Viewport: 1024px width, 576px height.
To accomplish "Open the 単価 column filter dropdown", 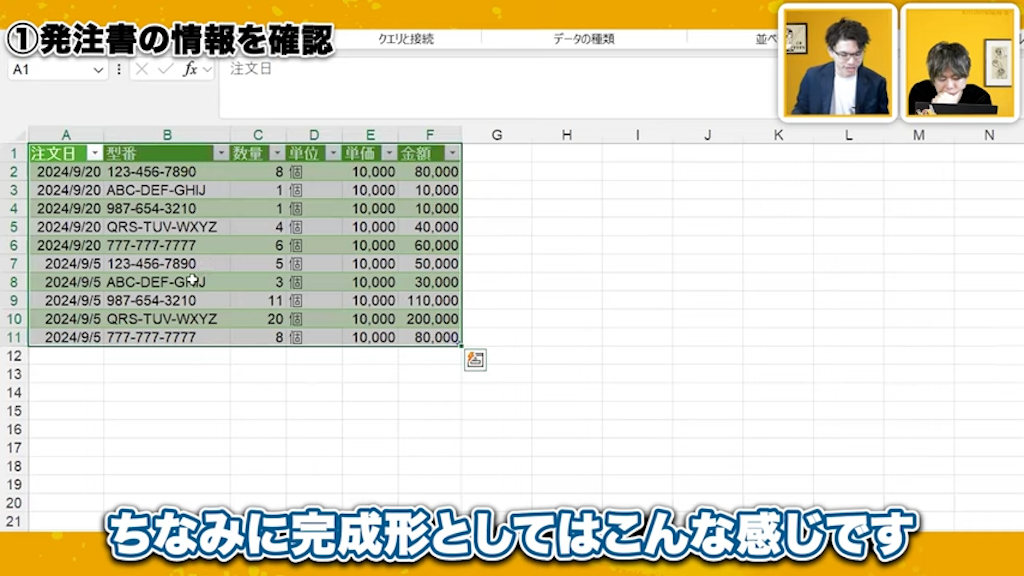I will (388, 152).
